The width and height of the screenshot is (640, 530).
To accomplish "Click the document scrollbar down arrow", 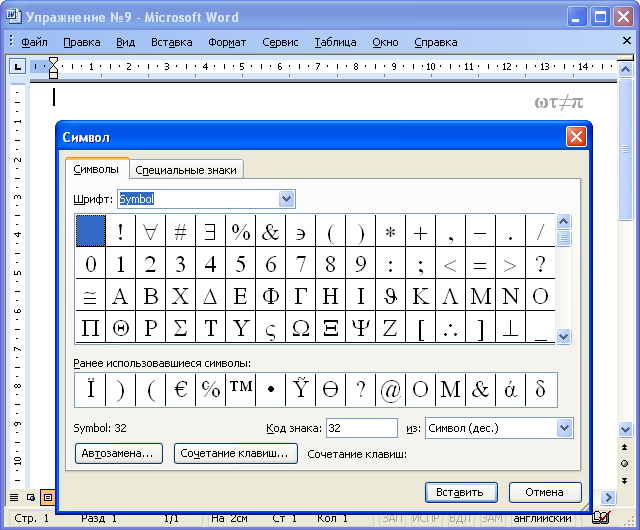I will 625,429.
